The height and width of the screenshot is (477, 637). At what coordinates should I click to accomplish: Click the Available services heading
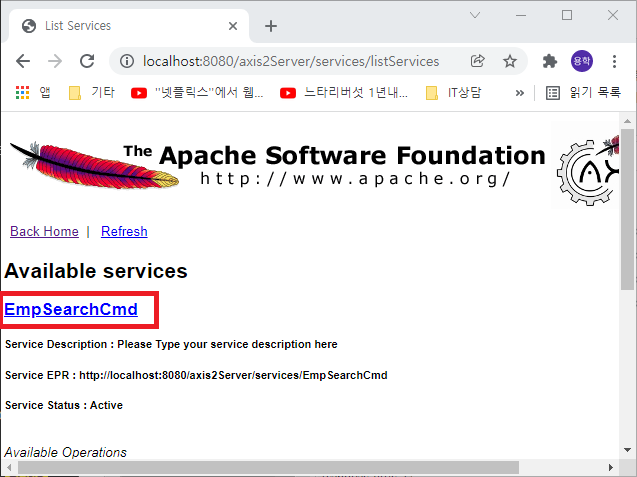(96, 271)
